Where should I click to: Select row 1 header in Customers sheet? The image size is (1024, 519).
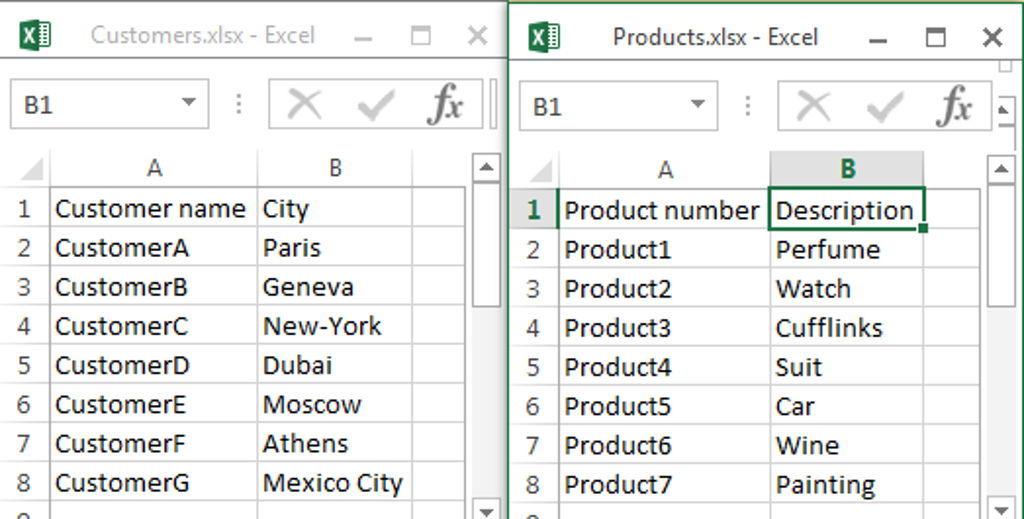click(24, 209)
